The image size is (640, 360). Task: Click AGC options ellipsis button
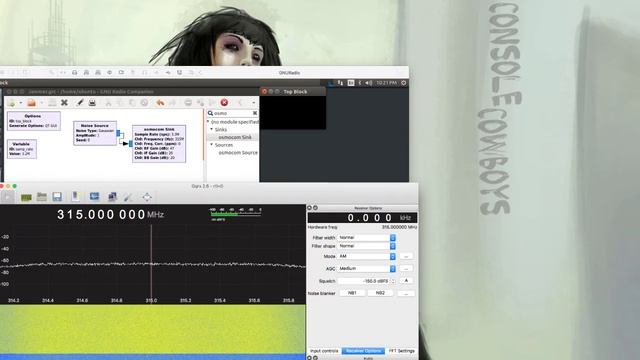(x=406, y=269)
